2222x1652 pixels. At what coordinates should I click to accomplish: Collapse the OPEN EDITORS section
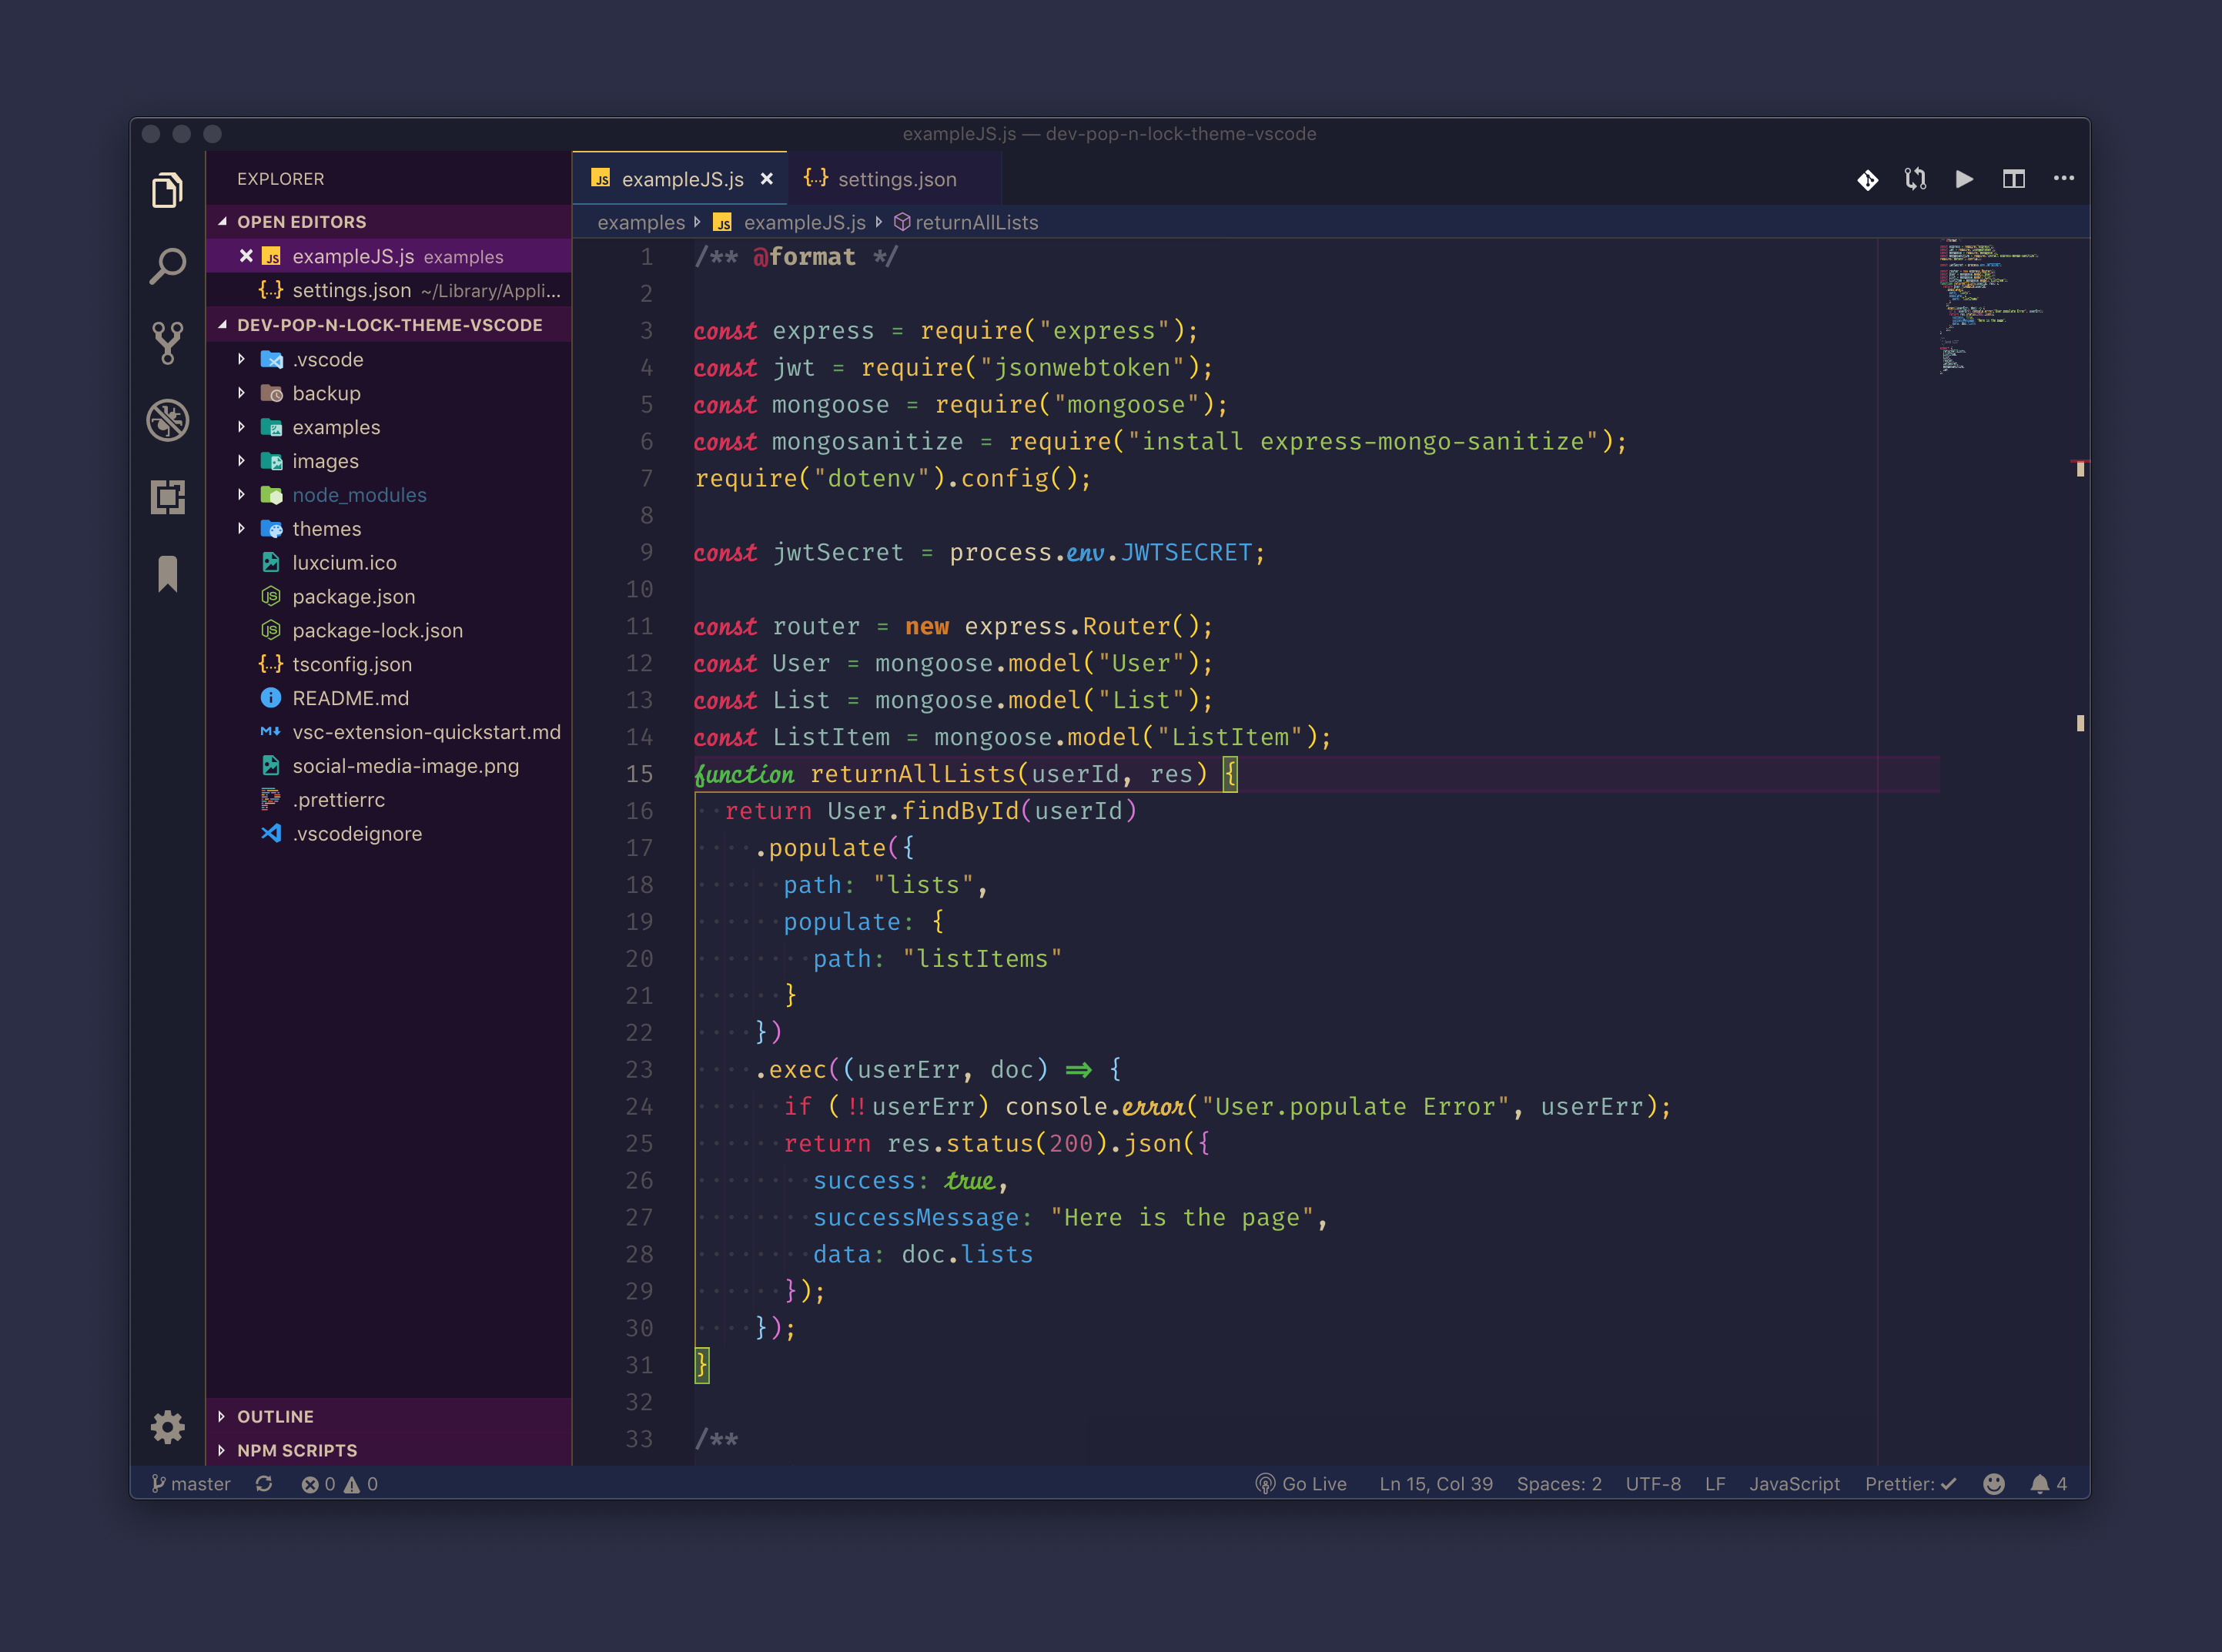coord(301,222)
